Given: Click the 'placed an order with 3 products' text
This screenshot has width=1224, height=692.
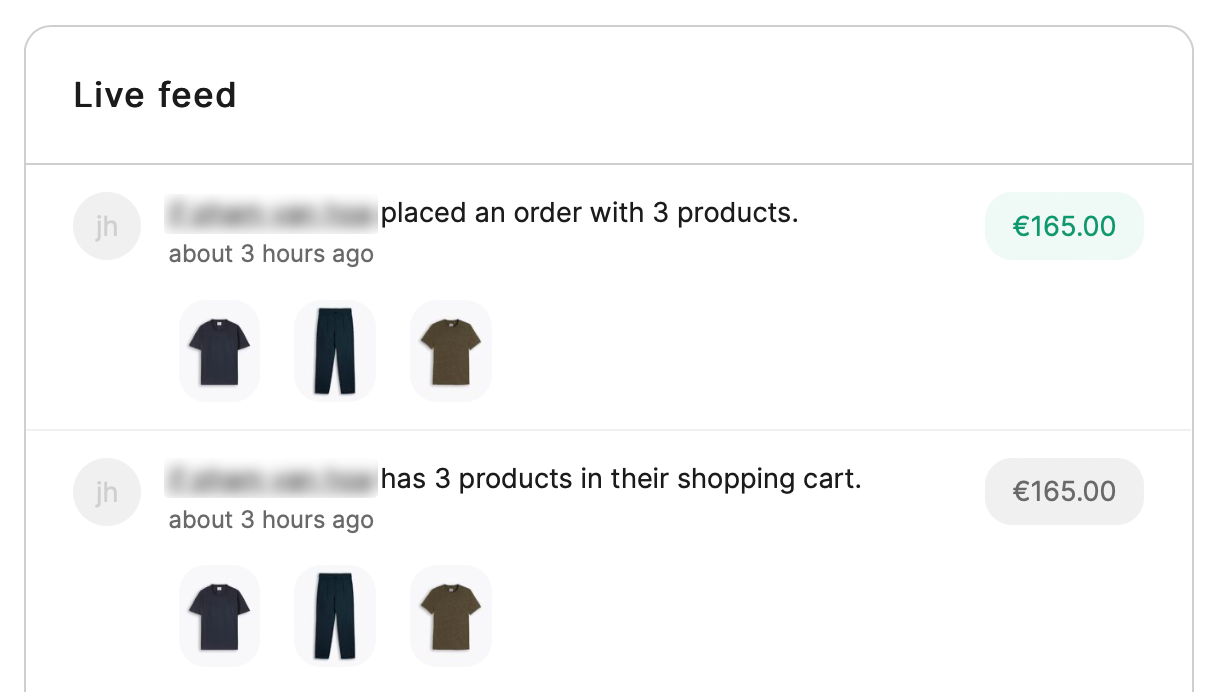Looking at the screenshot, I should 590,213.
